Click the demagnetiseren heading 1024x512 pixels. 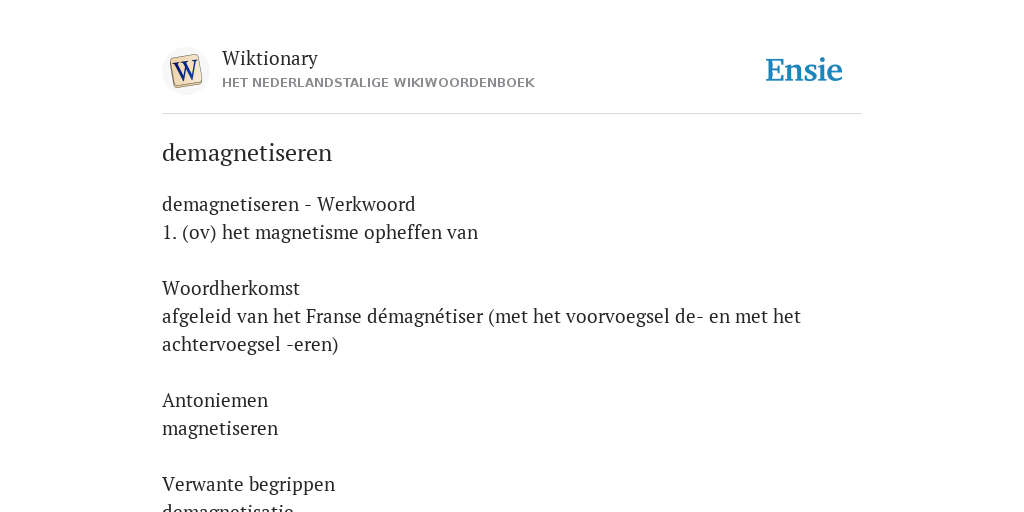click(x=247, y=153)
